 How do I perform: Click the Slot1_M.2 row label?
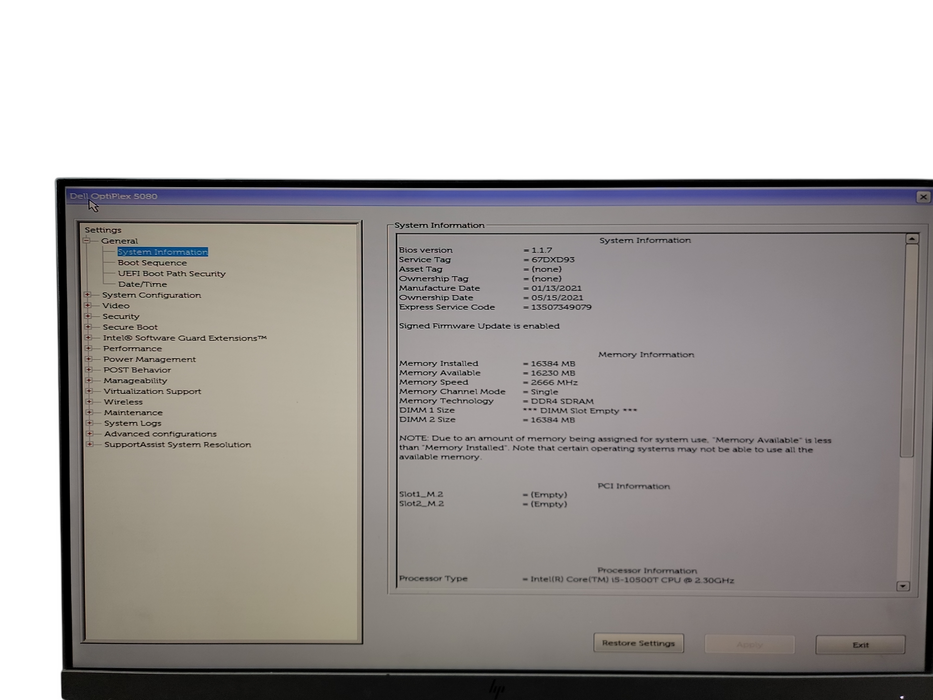(421, 495)
